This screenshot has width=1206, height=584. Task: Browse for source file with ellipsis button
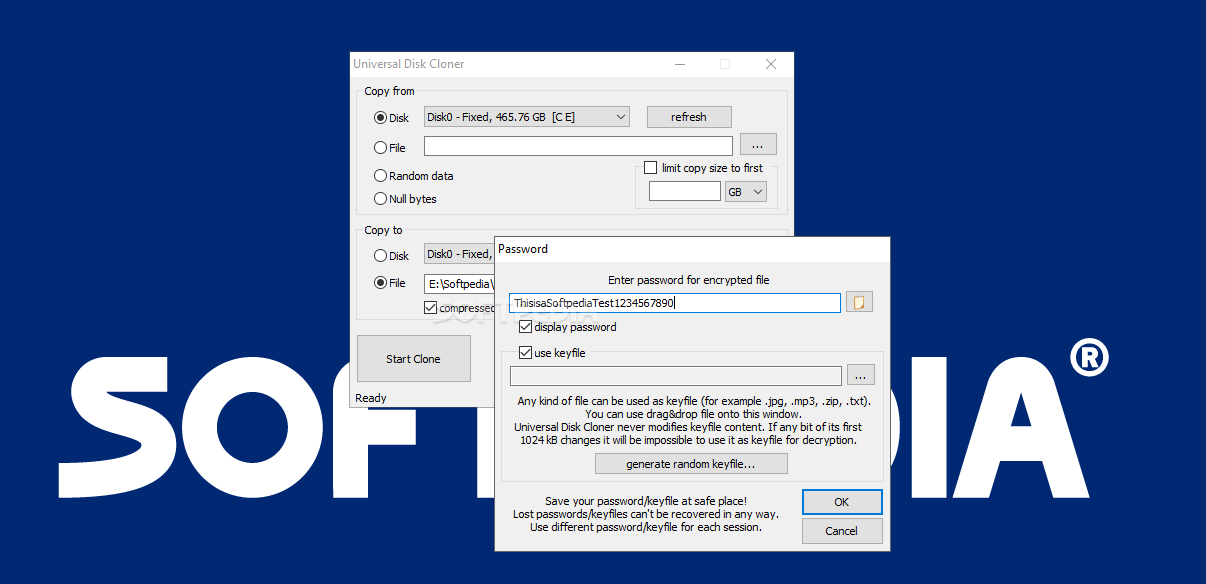[x=758, y=145]
